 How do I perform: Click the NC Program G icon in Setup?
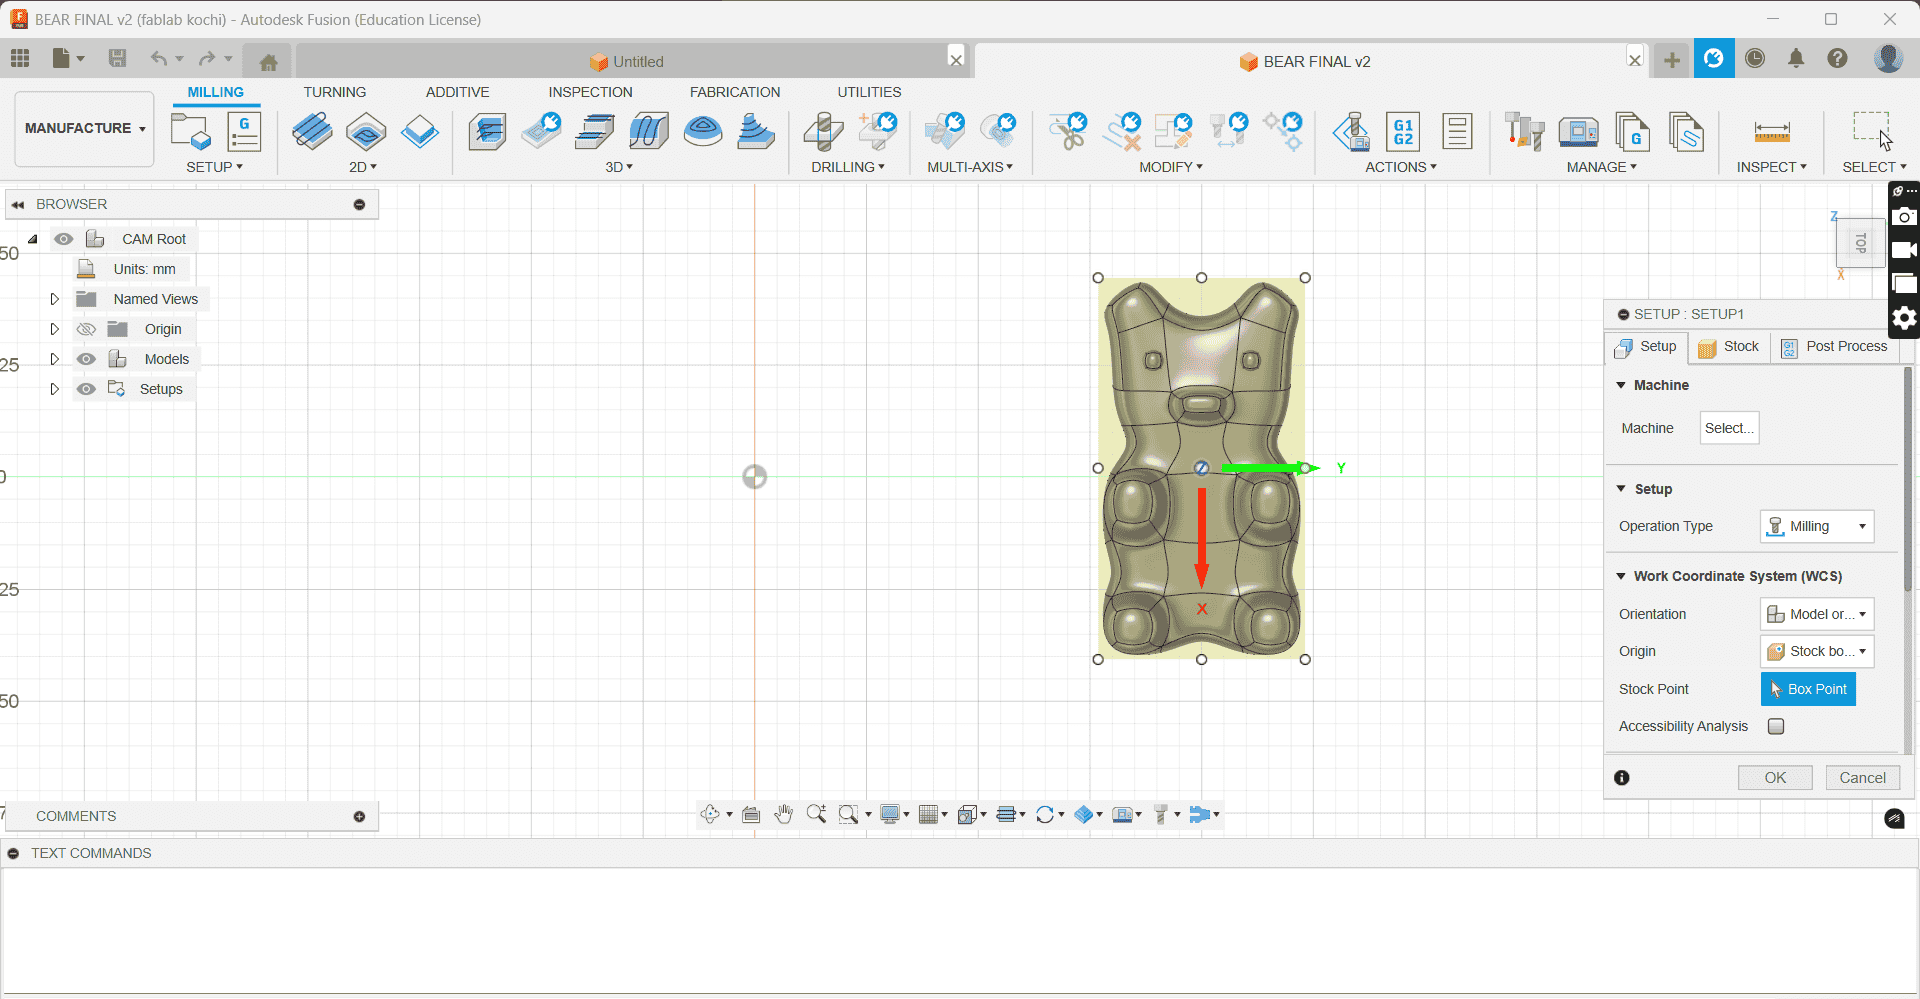(x=245, y=131)
